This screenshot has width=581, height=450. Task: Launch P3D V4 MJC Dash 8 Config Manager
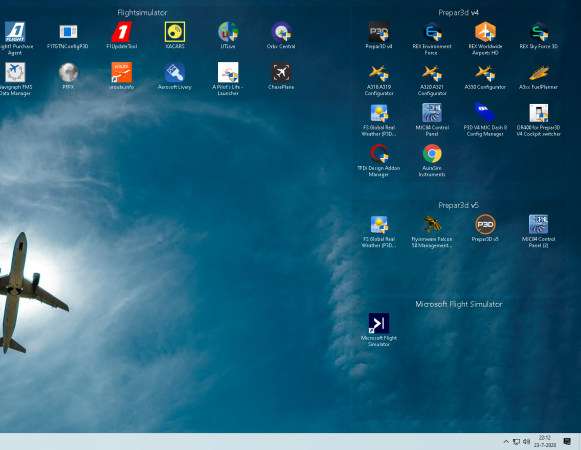(485, 113)
